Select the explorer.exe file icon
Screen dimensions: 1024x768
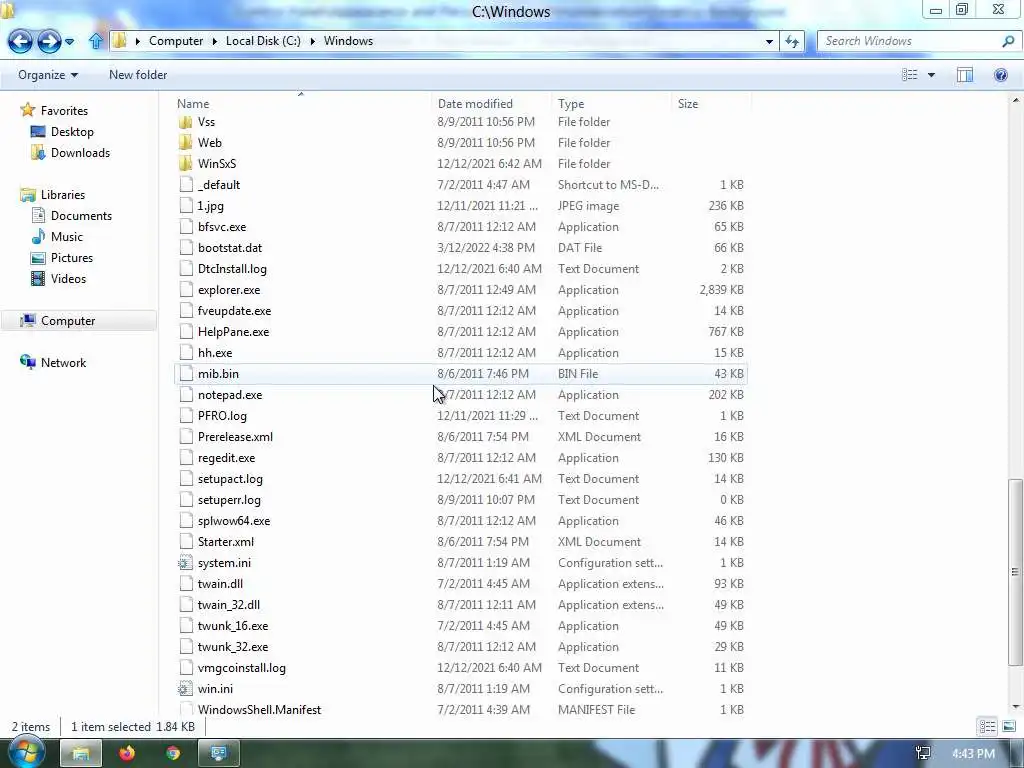coord(186,290)
